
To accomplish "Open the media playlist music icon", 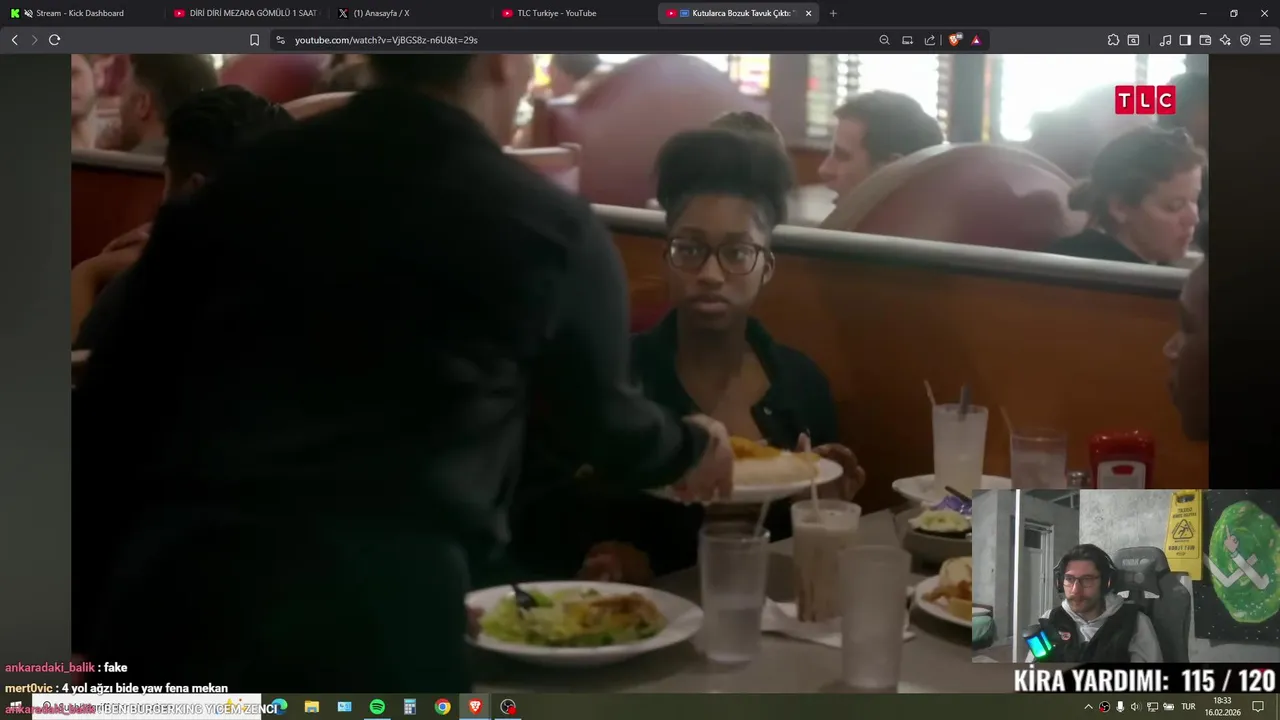I will point(1165,40).
